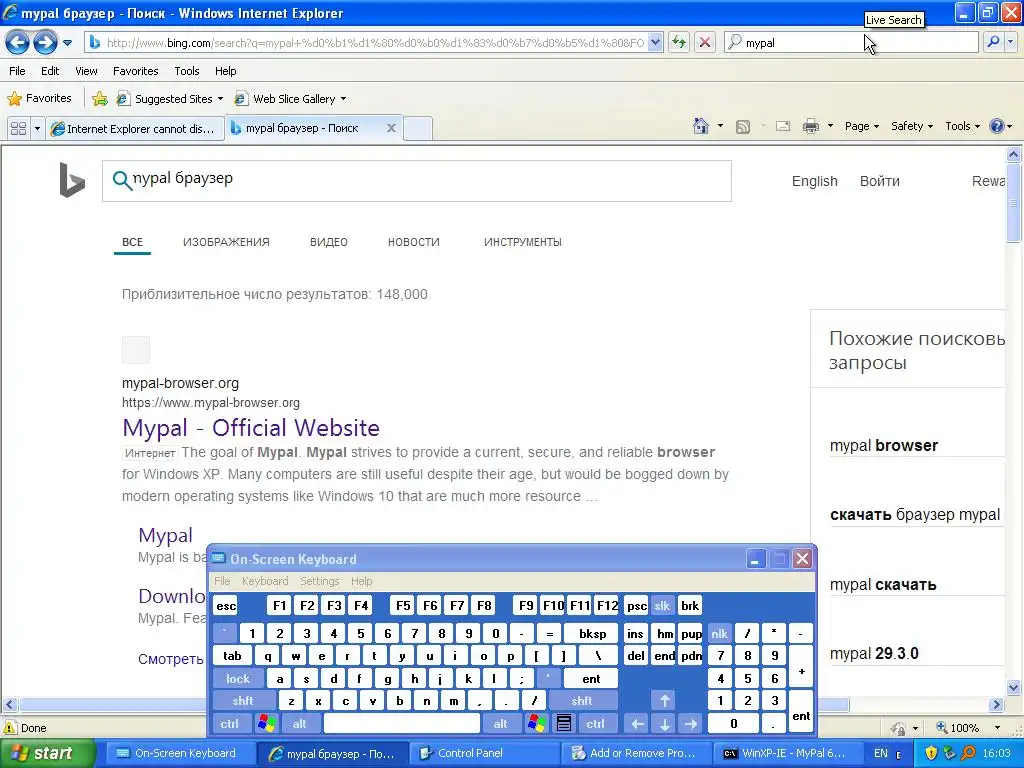The width and height of the screenshot is (1024, 768).
Task: Open 'Mypal - Official Website' result link
Action: click(x=251, y=428)
